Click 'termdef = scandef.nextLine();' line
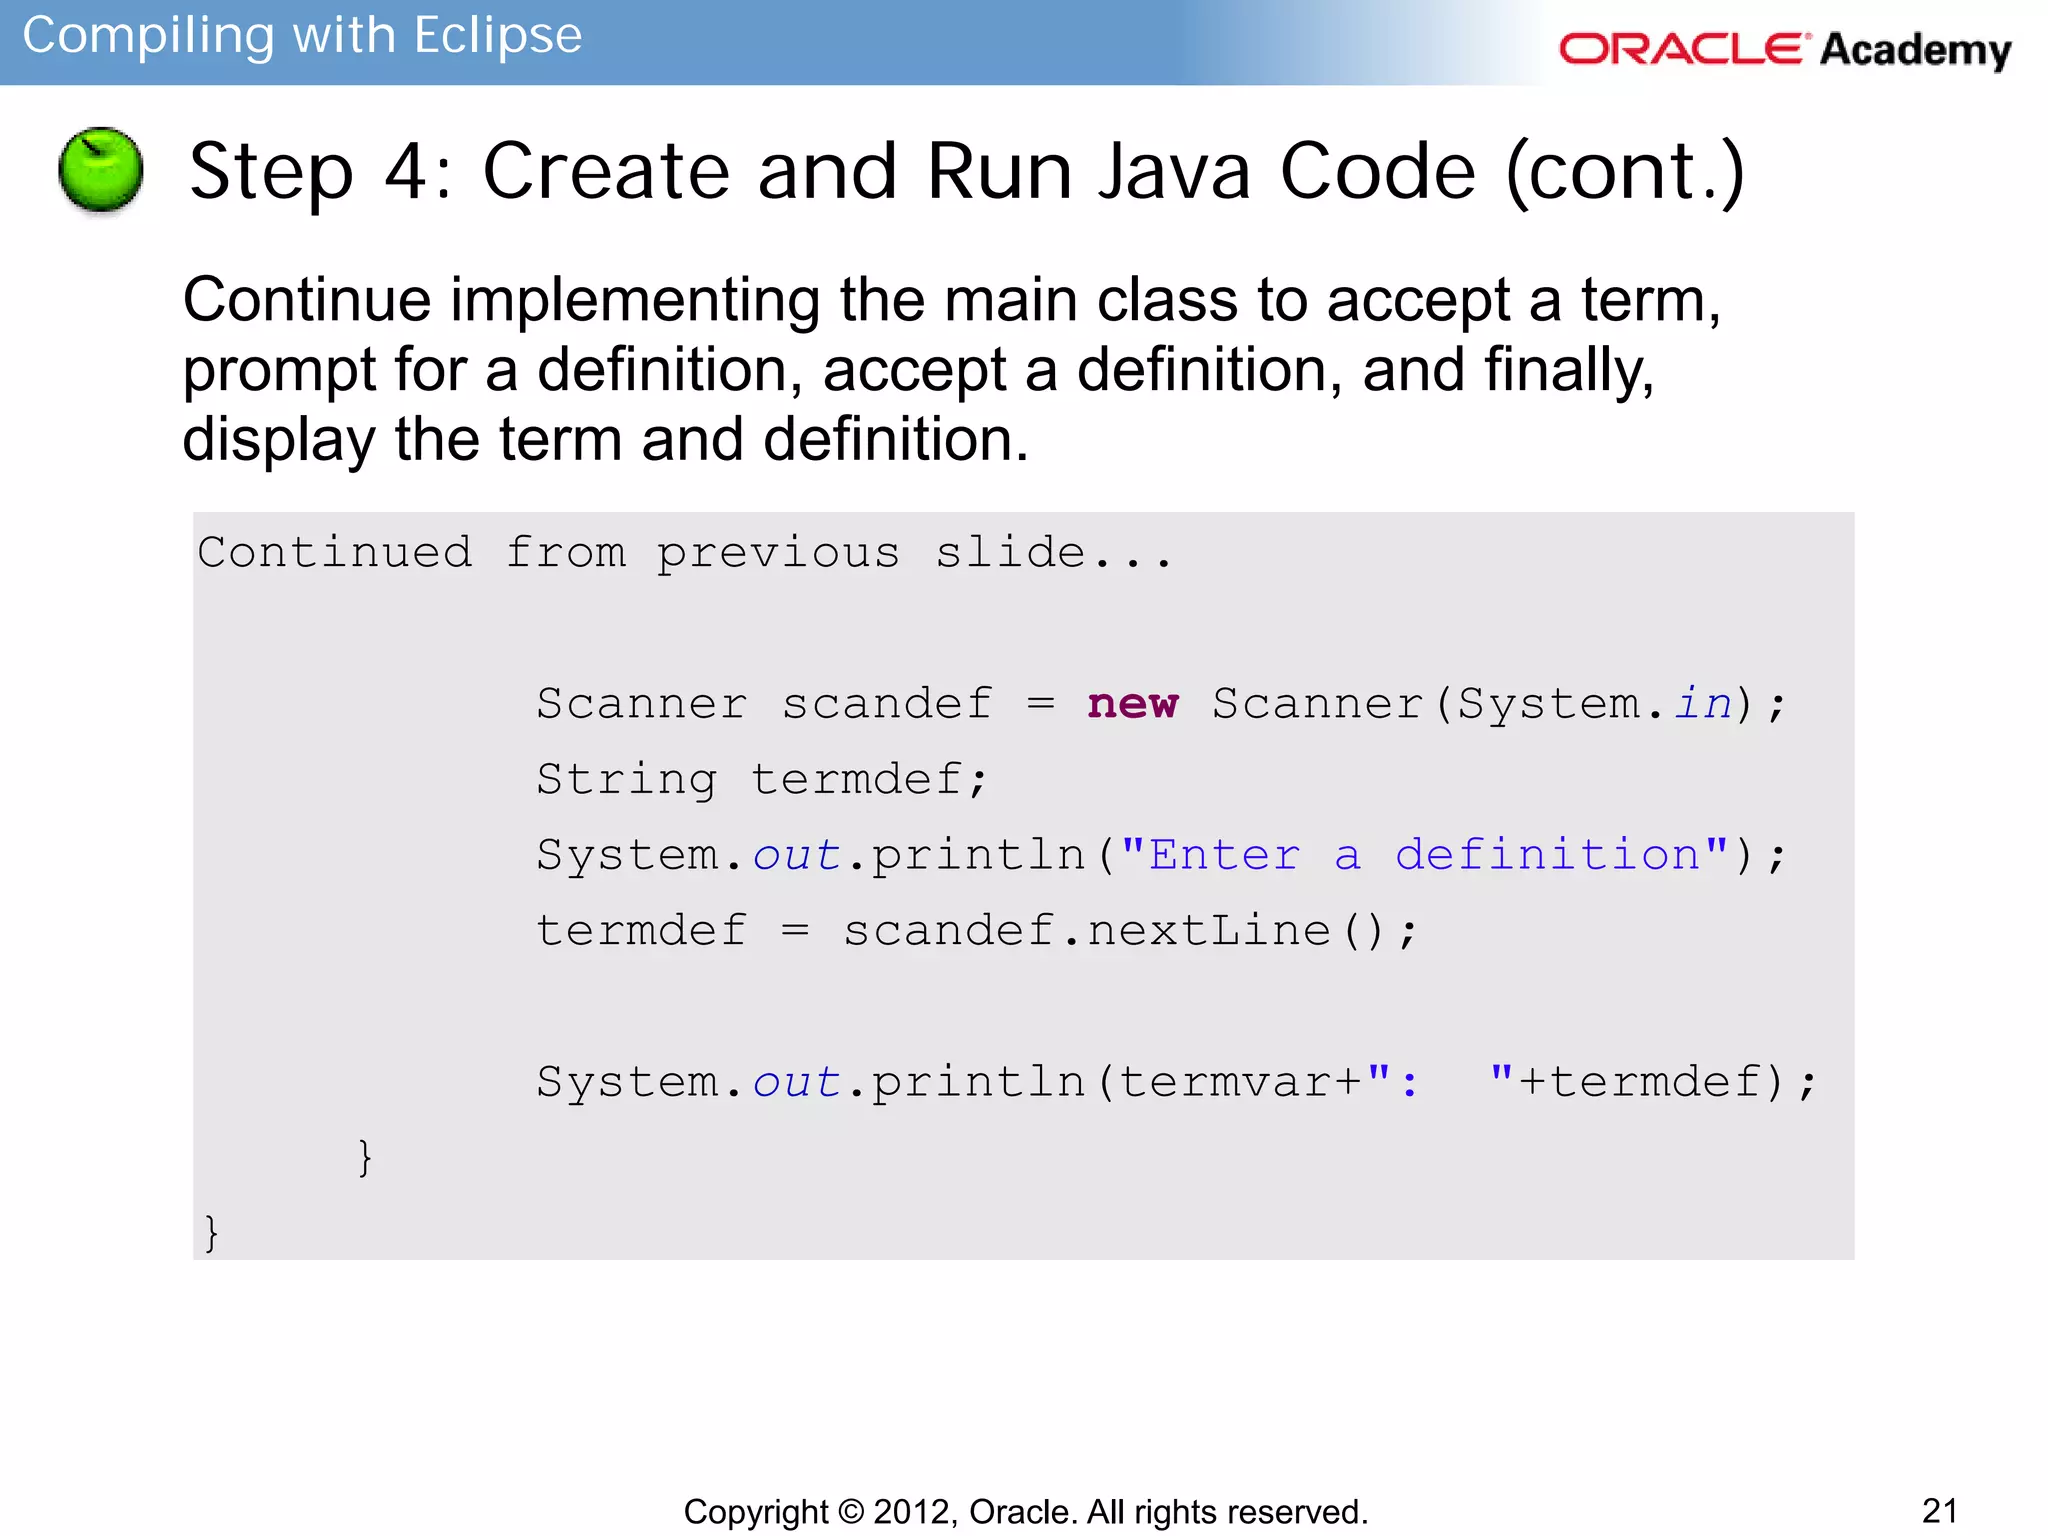Screen dimensions: 2048x1536 click(x=976, y=931)
